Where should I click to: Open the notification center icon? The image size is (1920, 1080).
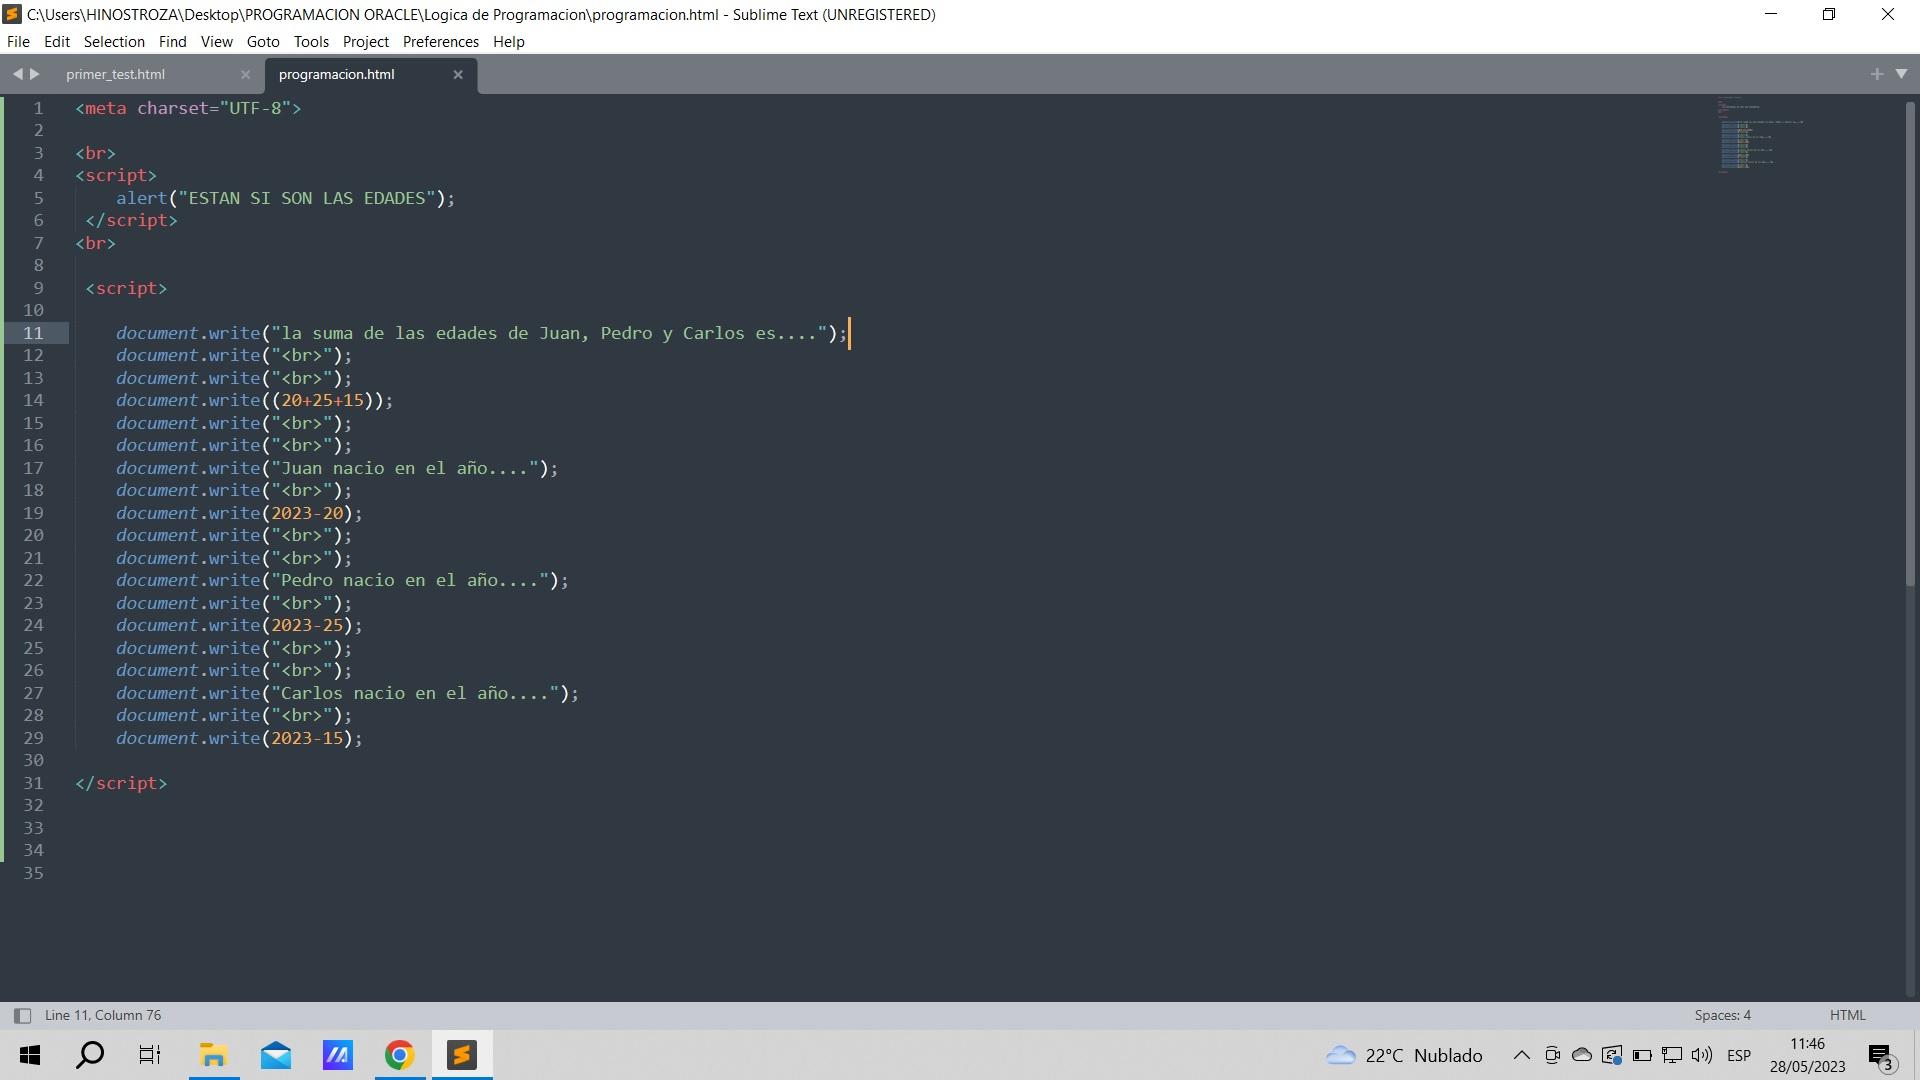pos(1881,1056)
